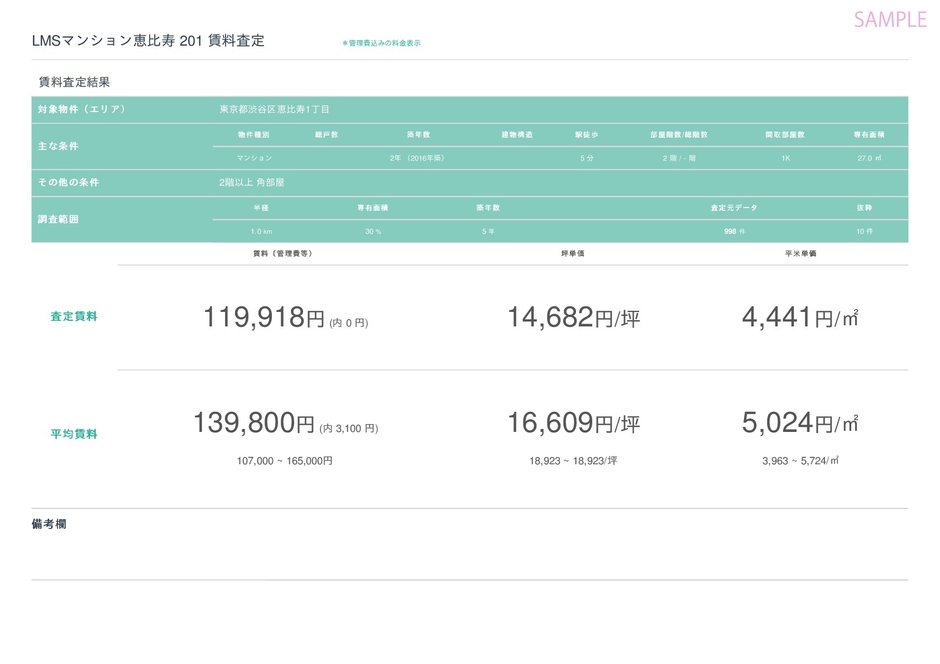
Task: Click the 調査範囲 row label
Action: tap(58, 219)
